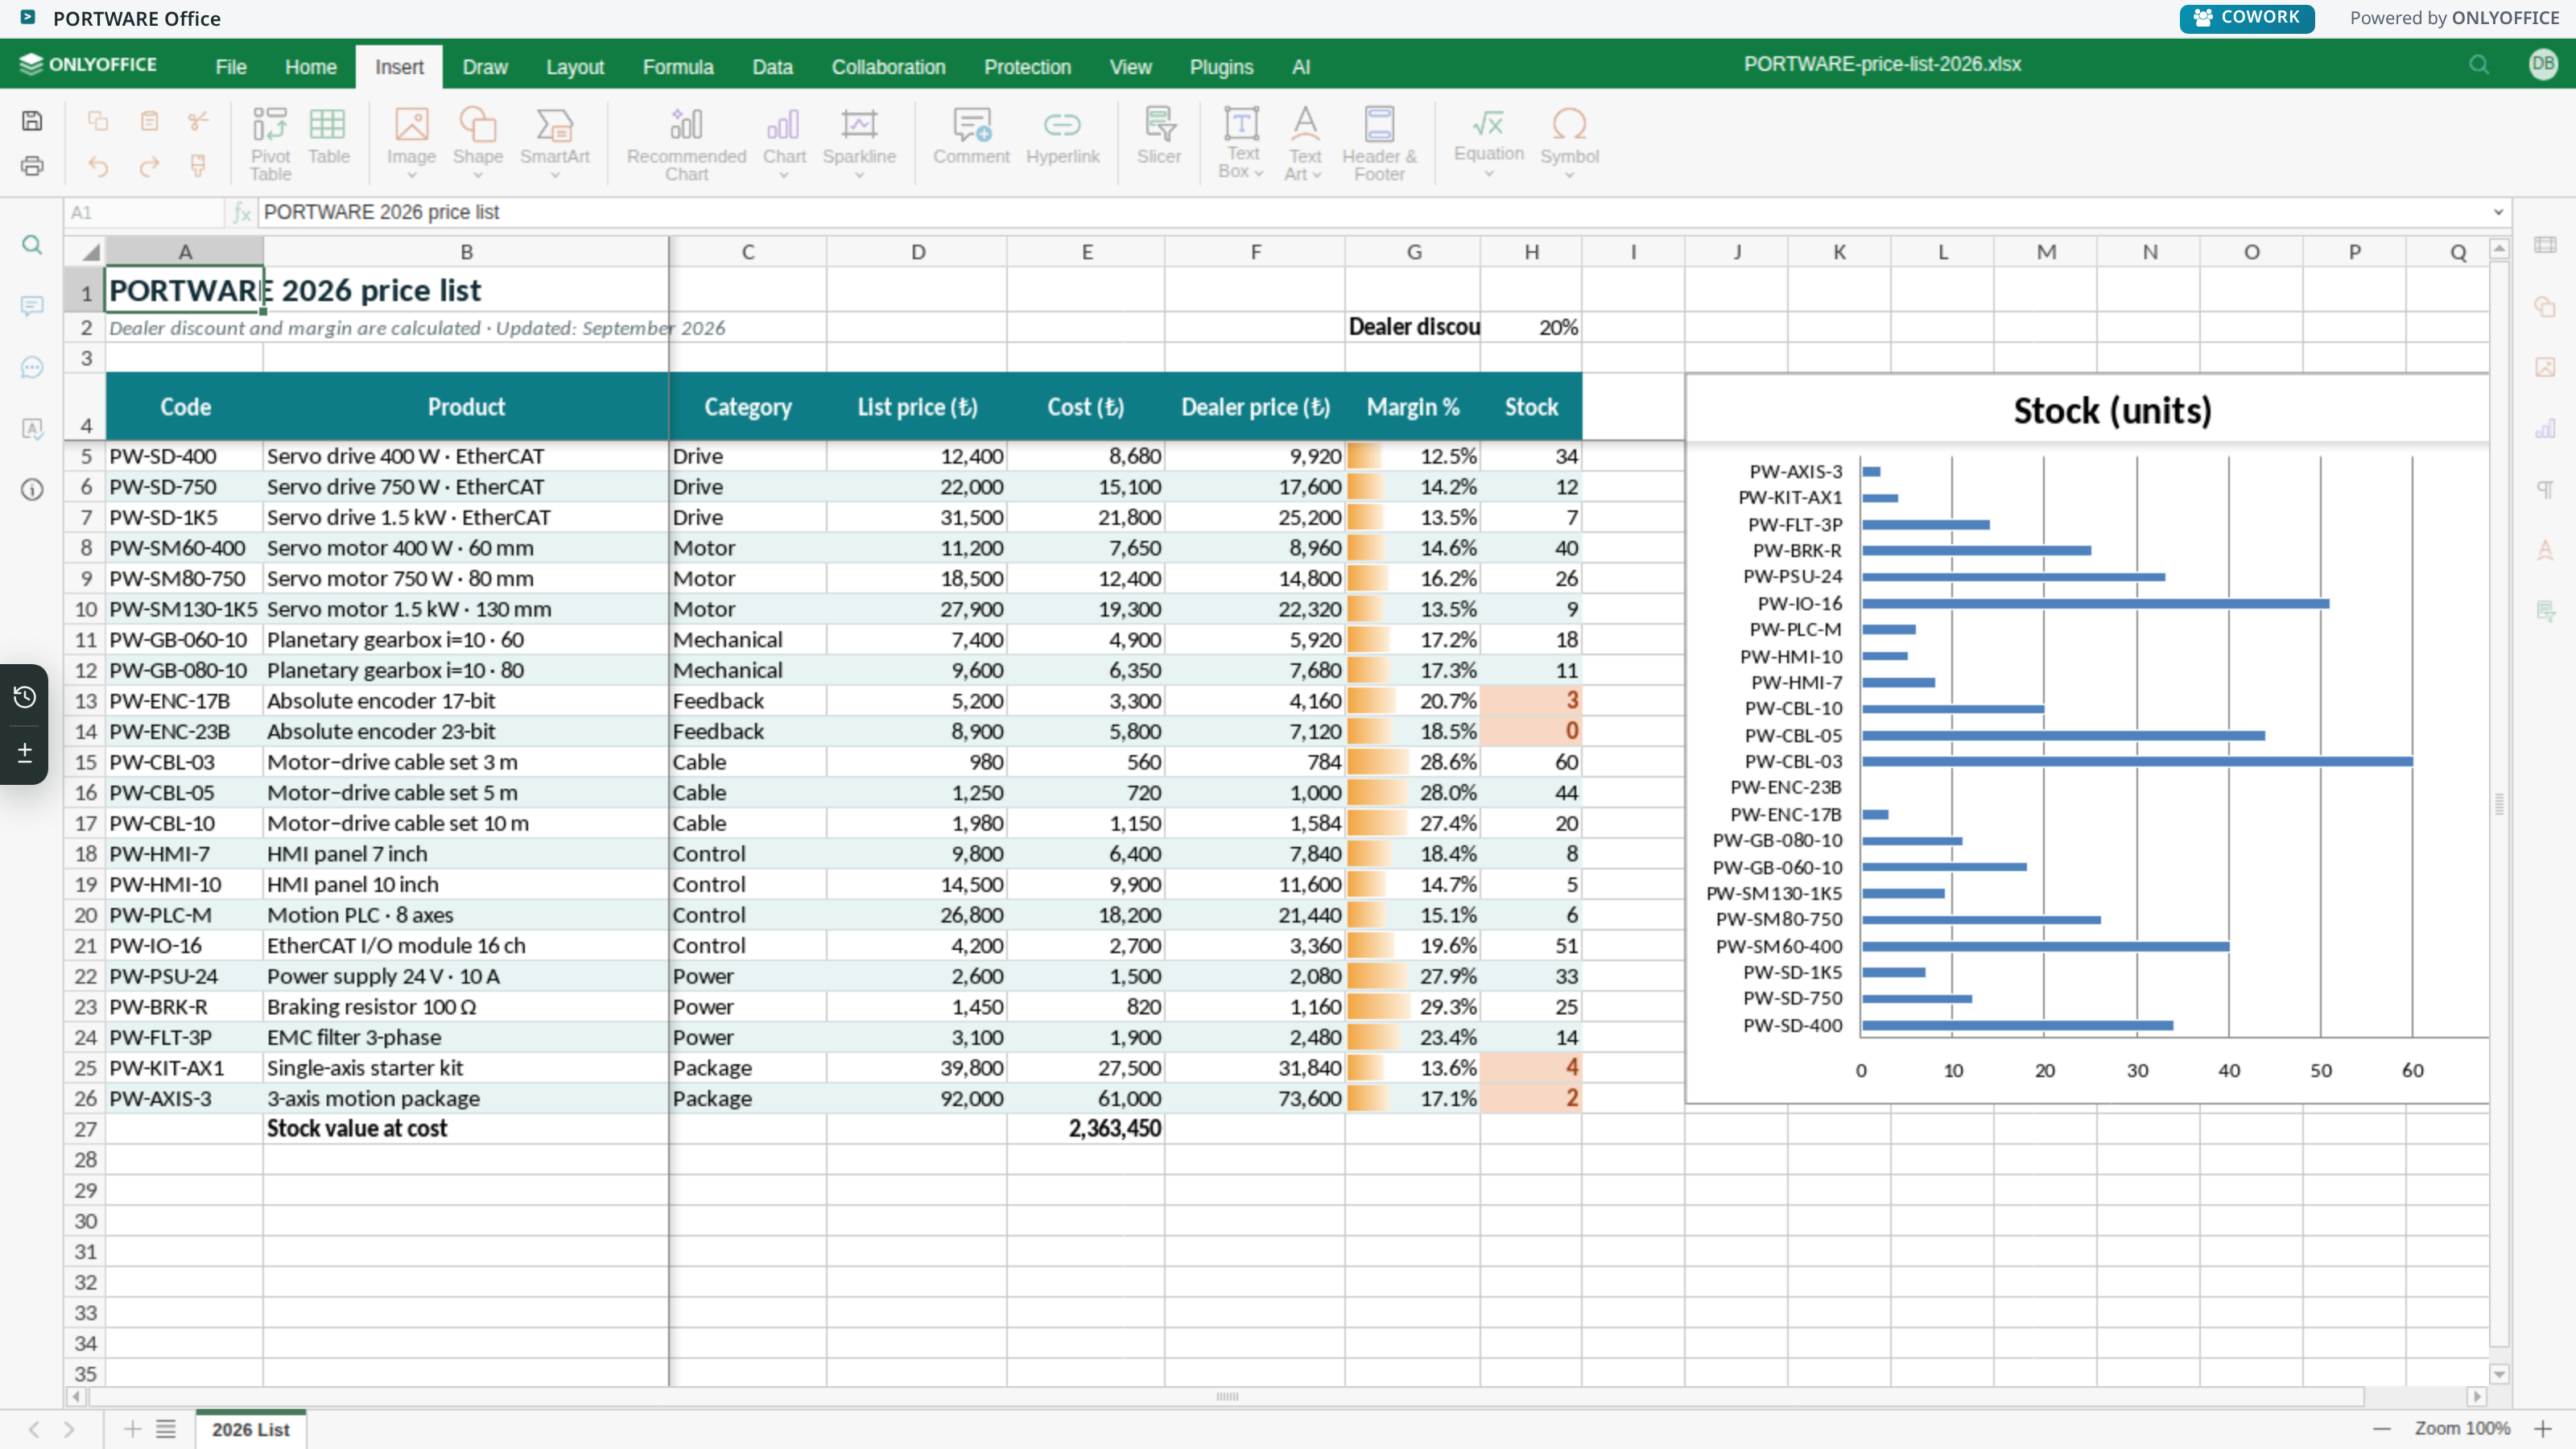Image resolution: width=2576 pixels, height=1449 pixels.
Task: Redo the last action
Action: point(149,166)
